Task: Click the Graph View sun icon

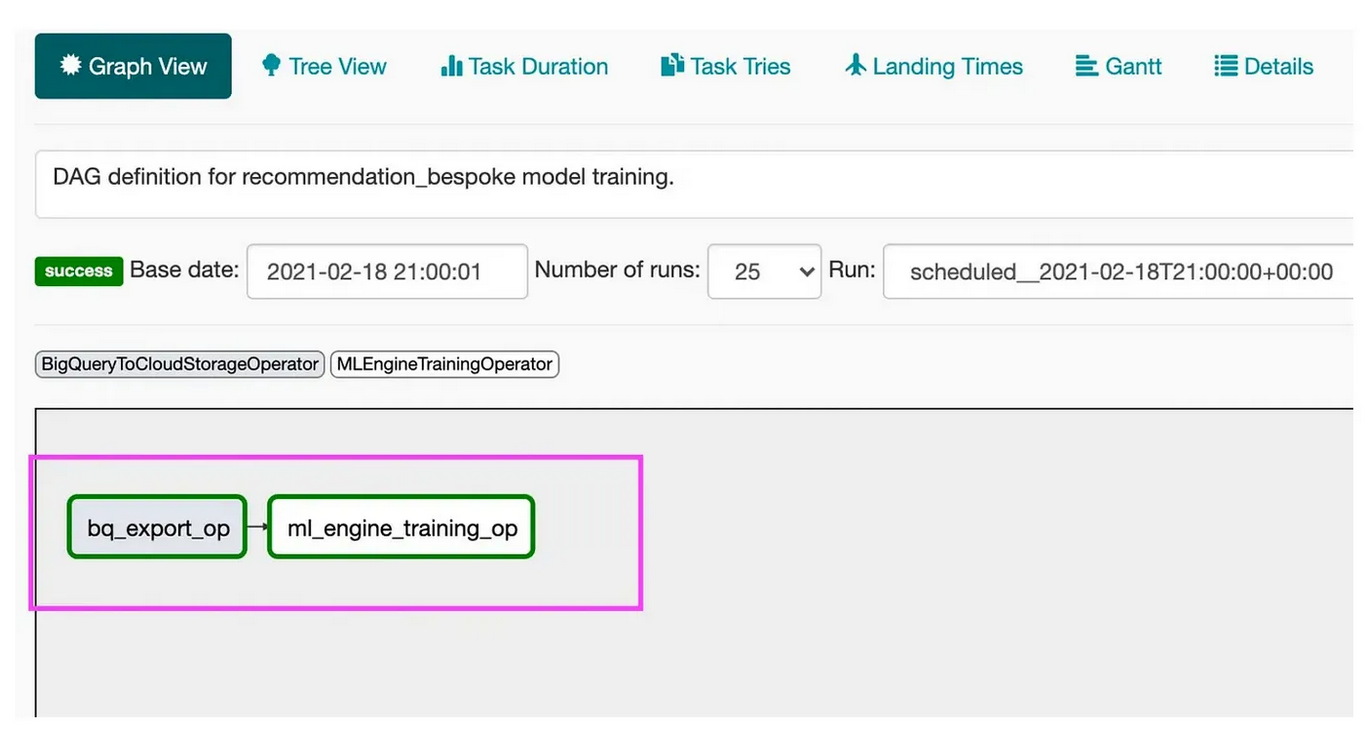Action: coord(71,66)
